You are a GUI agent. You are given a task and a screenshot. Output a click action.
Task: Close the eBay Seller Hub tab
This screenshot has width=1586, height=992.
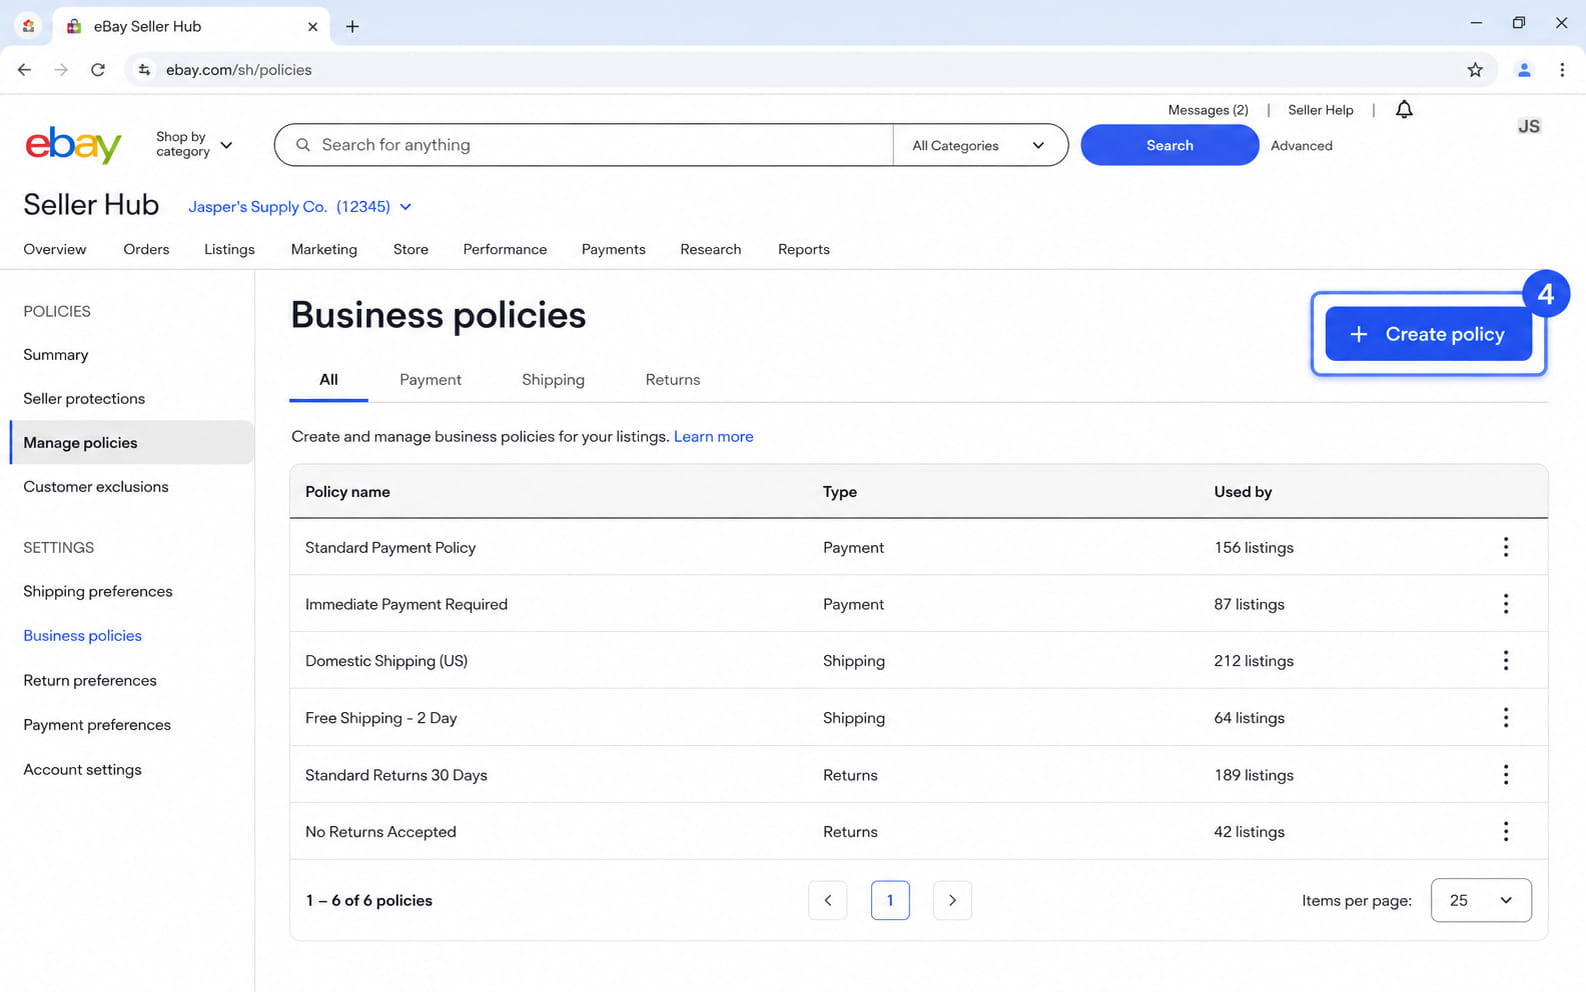pos(312,27)
